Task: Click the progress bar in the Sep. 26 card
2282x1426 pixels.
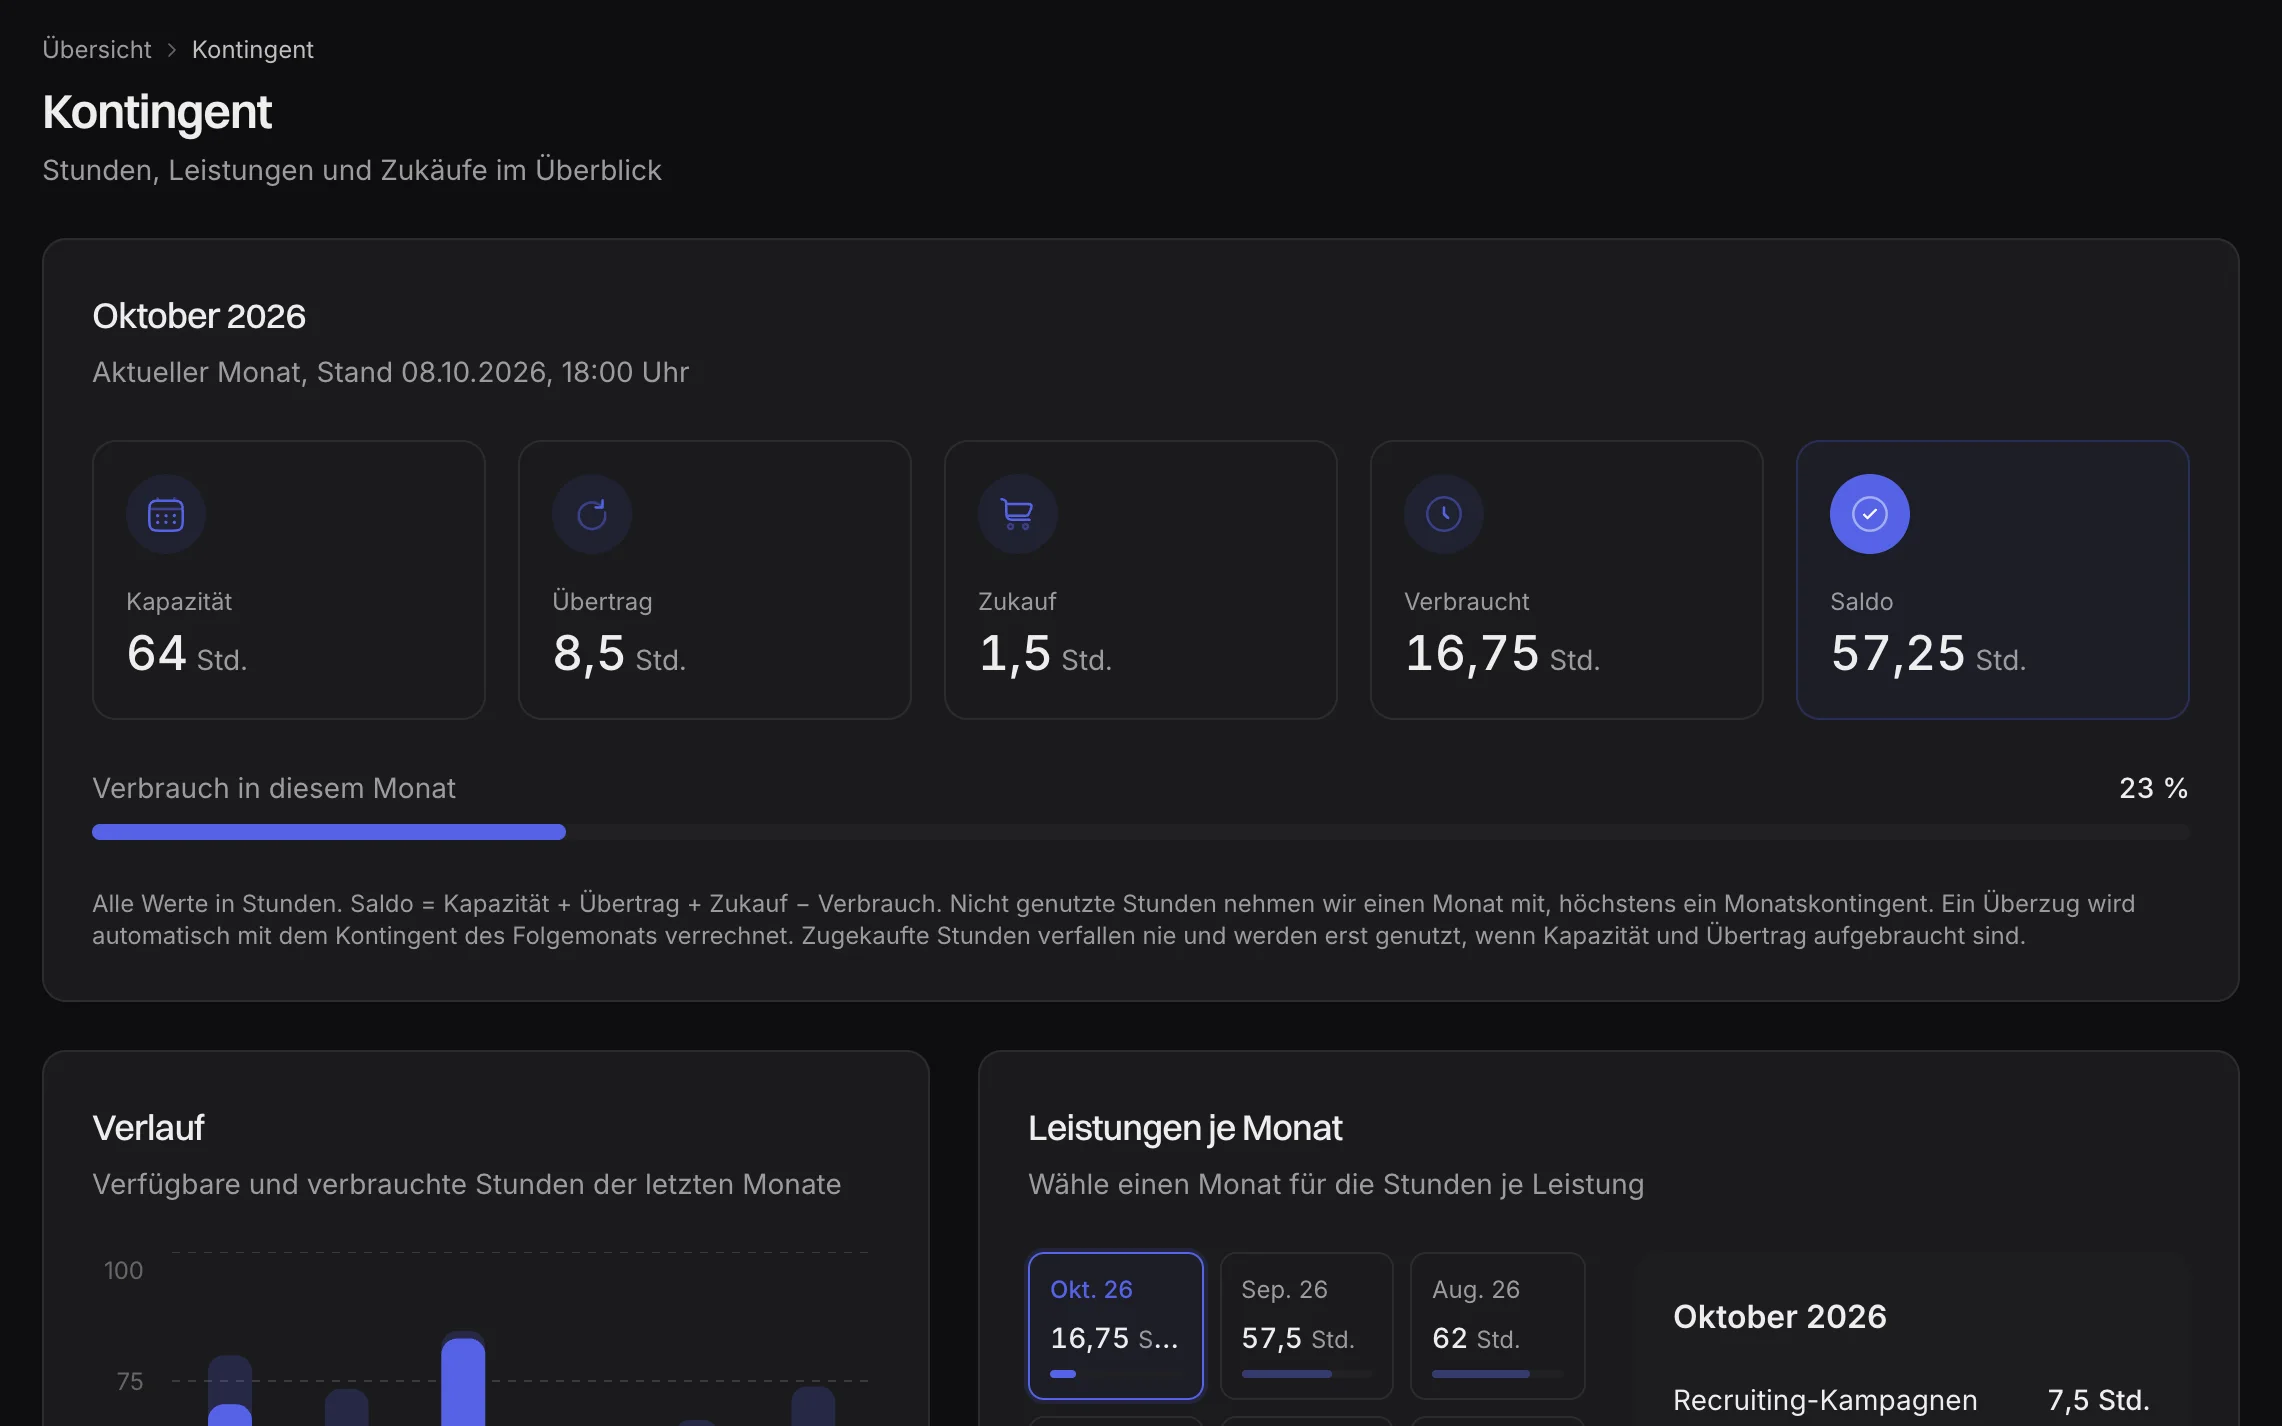Action: [1306, 1374]
